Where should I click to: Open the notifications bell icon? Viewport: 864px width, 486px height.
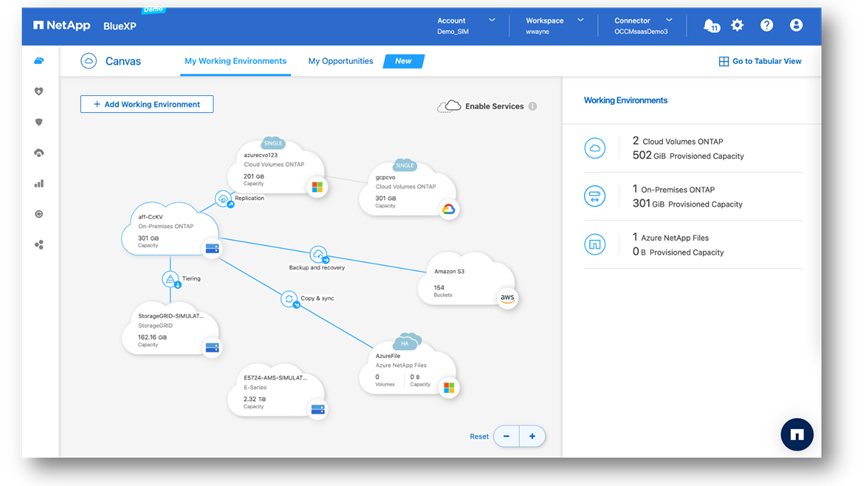pos(711,25)
